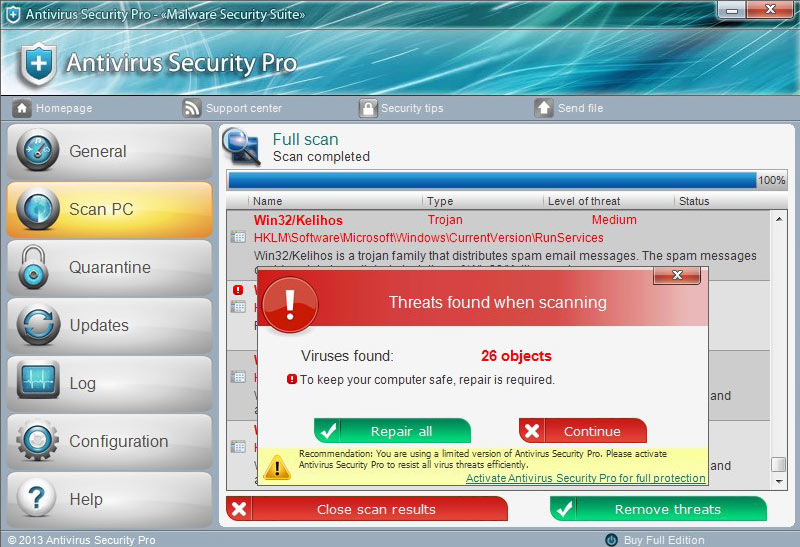Click the 'Scan completed' status text
800x547 pixels.
click(321, 157)
